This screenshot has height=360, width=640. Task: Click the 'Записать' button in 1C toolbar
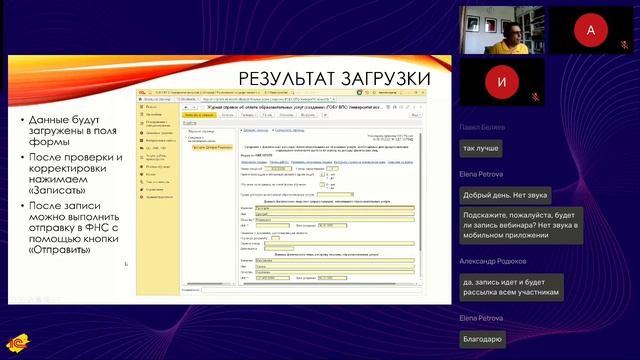(227, 115)
